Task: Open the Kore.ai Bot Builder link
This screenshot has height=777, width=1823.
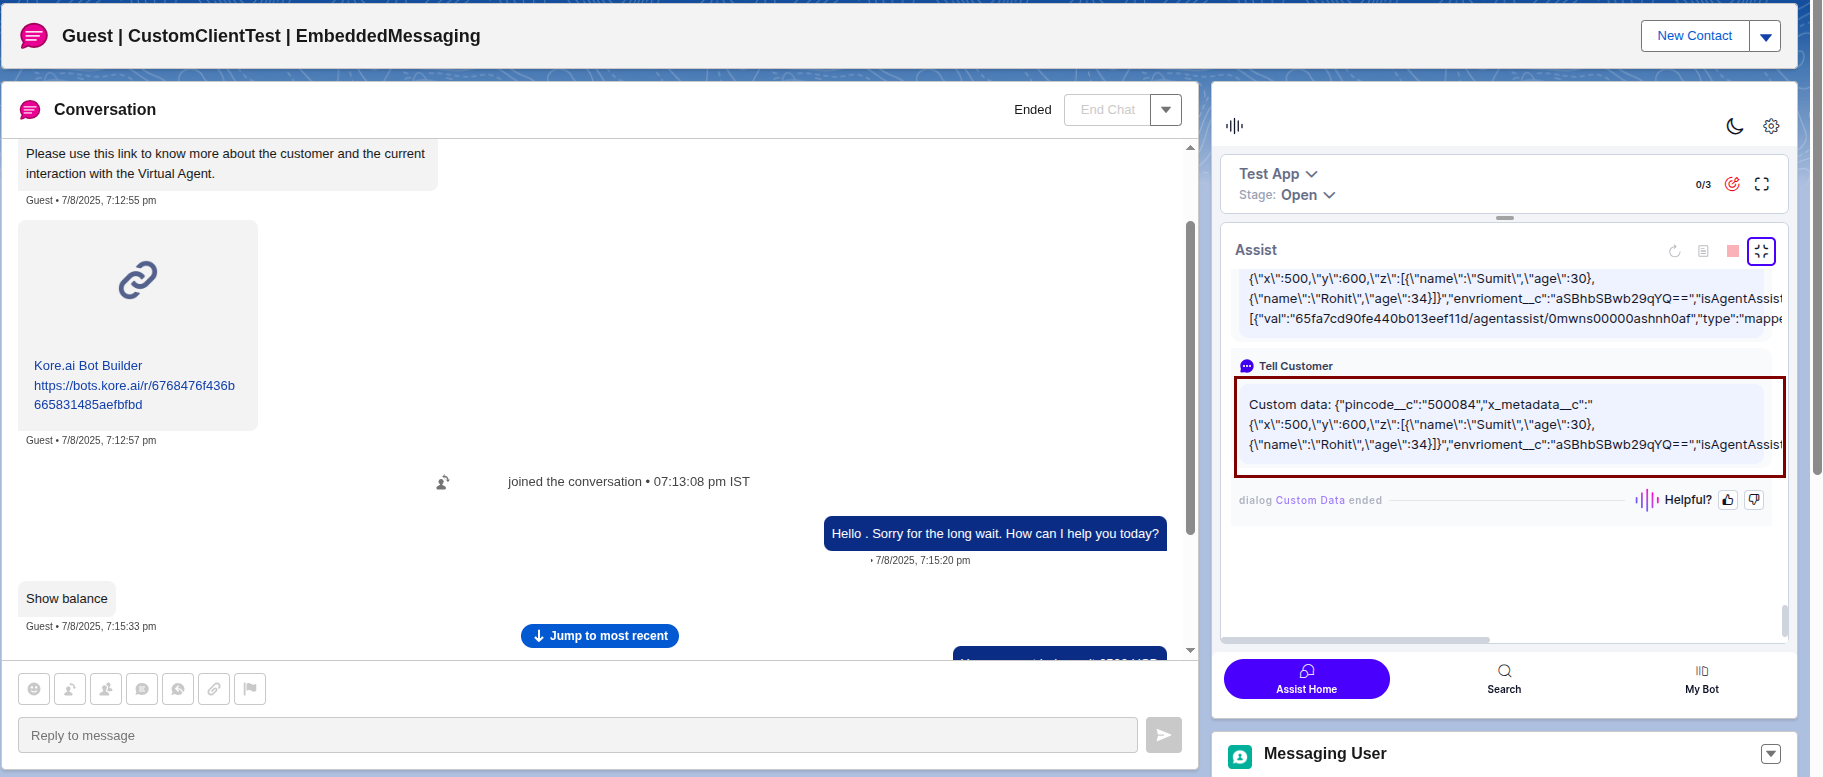Action: 88,366
